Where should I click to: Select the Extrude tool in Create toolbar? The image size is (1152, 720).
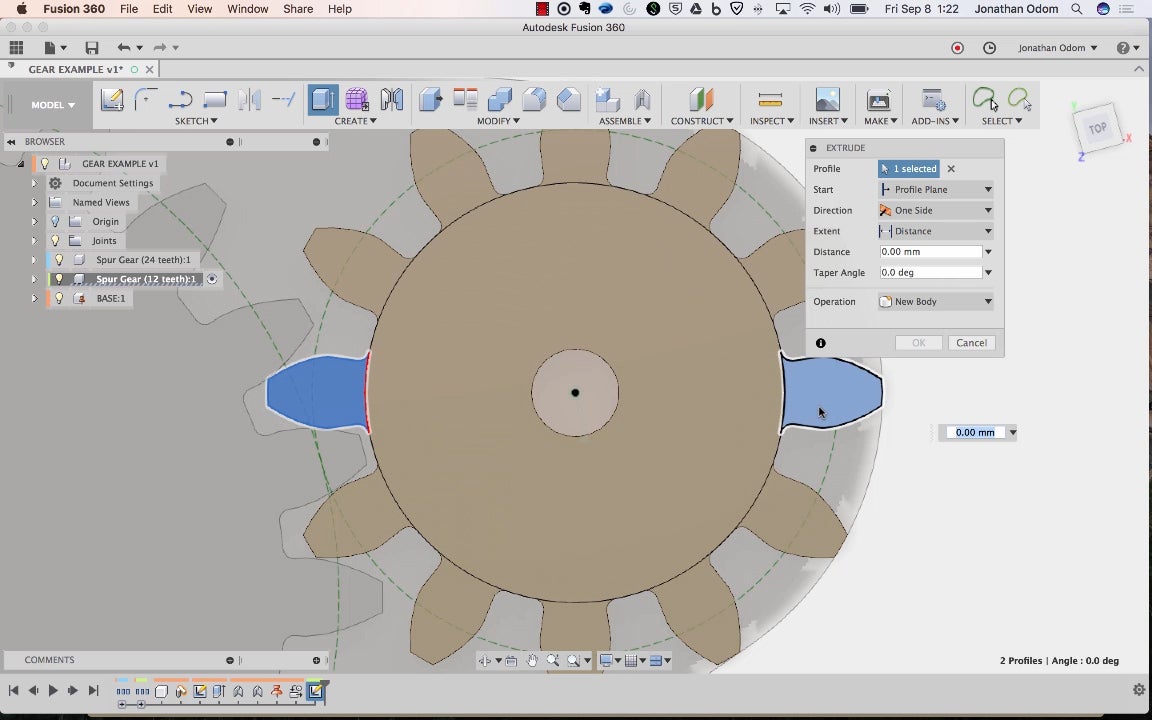click(322, 100)
